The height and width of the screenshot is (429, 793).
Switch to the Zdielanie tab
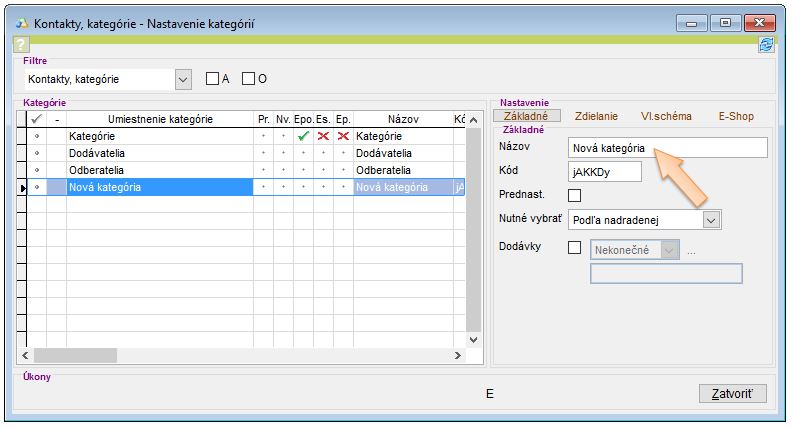coord(597,117)
